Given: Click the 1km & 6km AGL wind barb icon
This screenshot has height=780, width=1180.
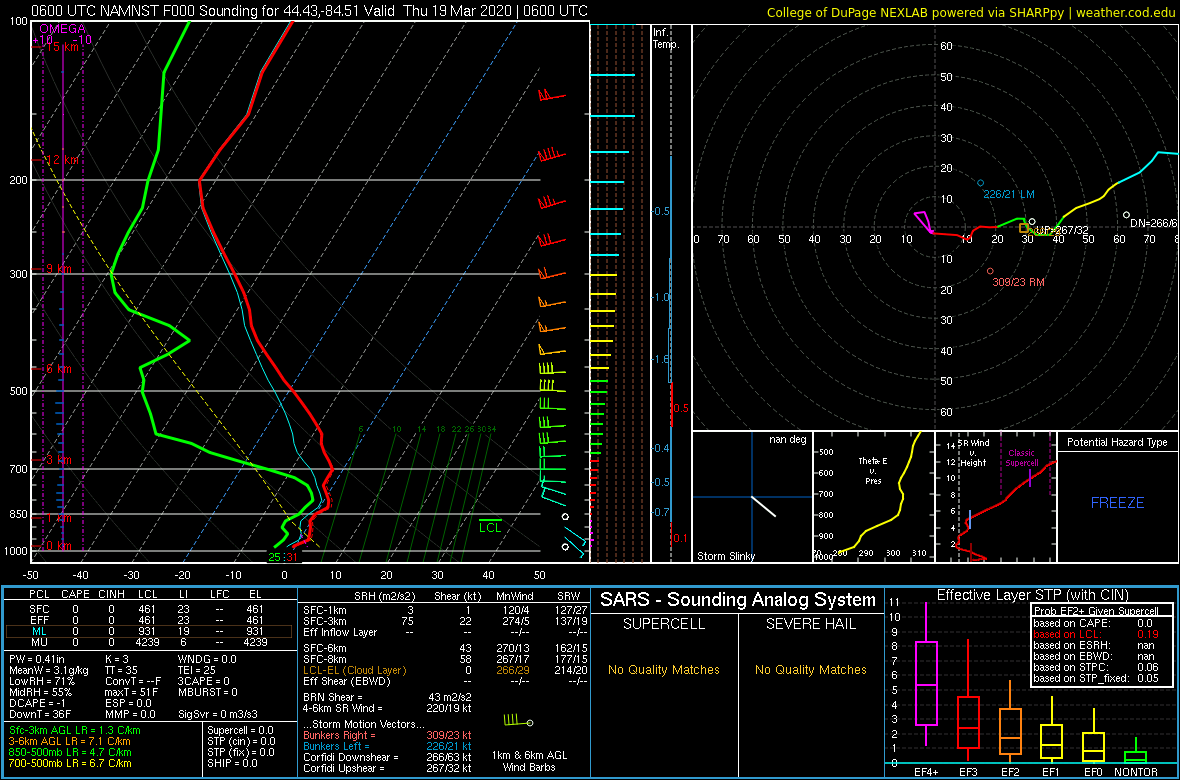Looking at the screenshot, I should 518,722.
